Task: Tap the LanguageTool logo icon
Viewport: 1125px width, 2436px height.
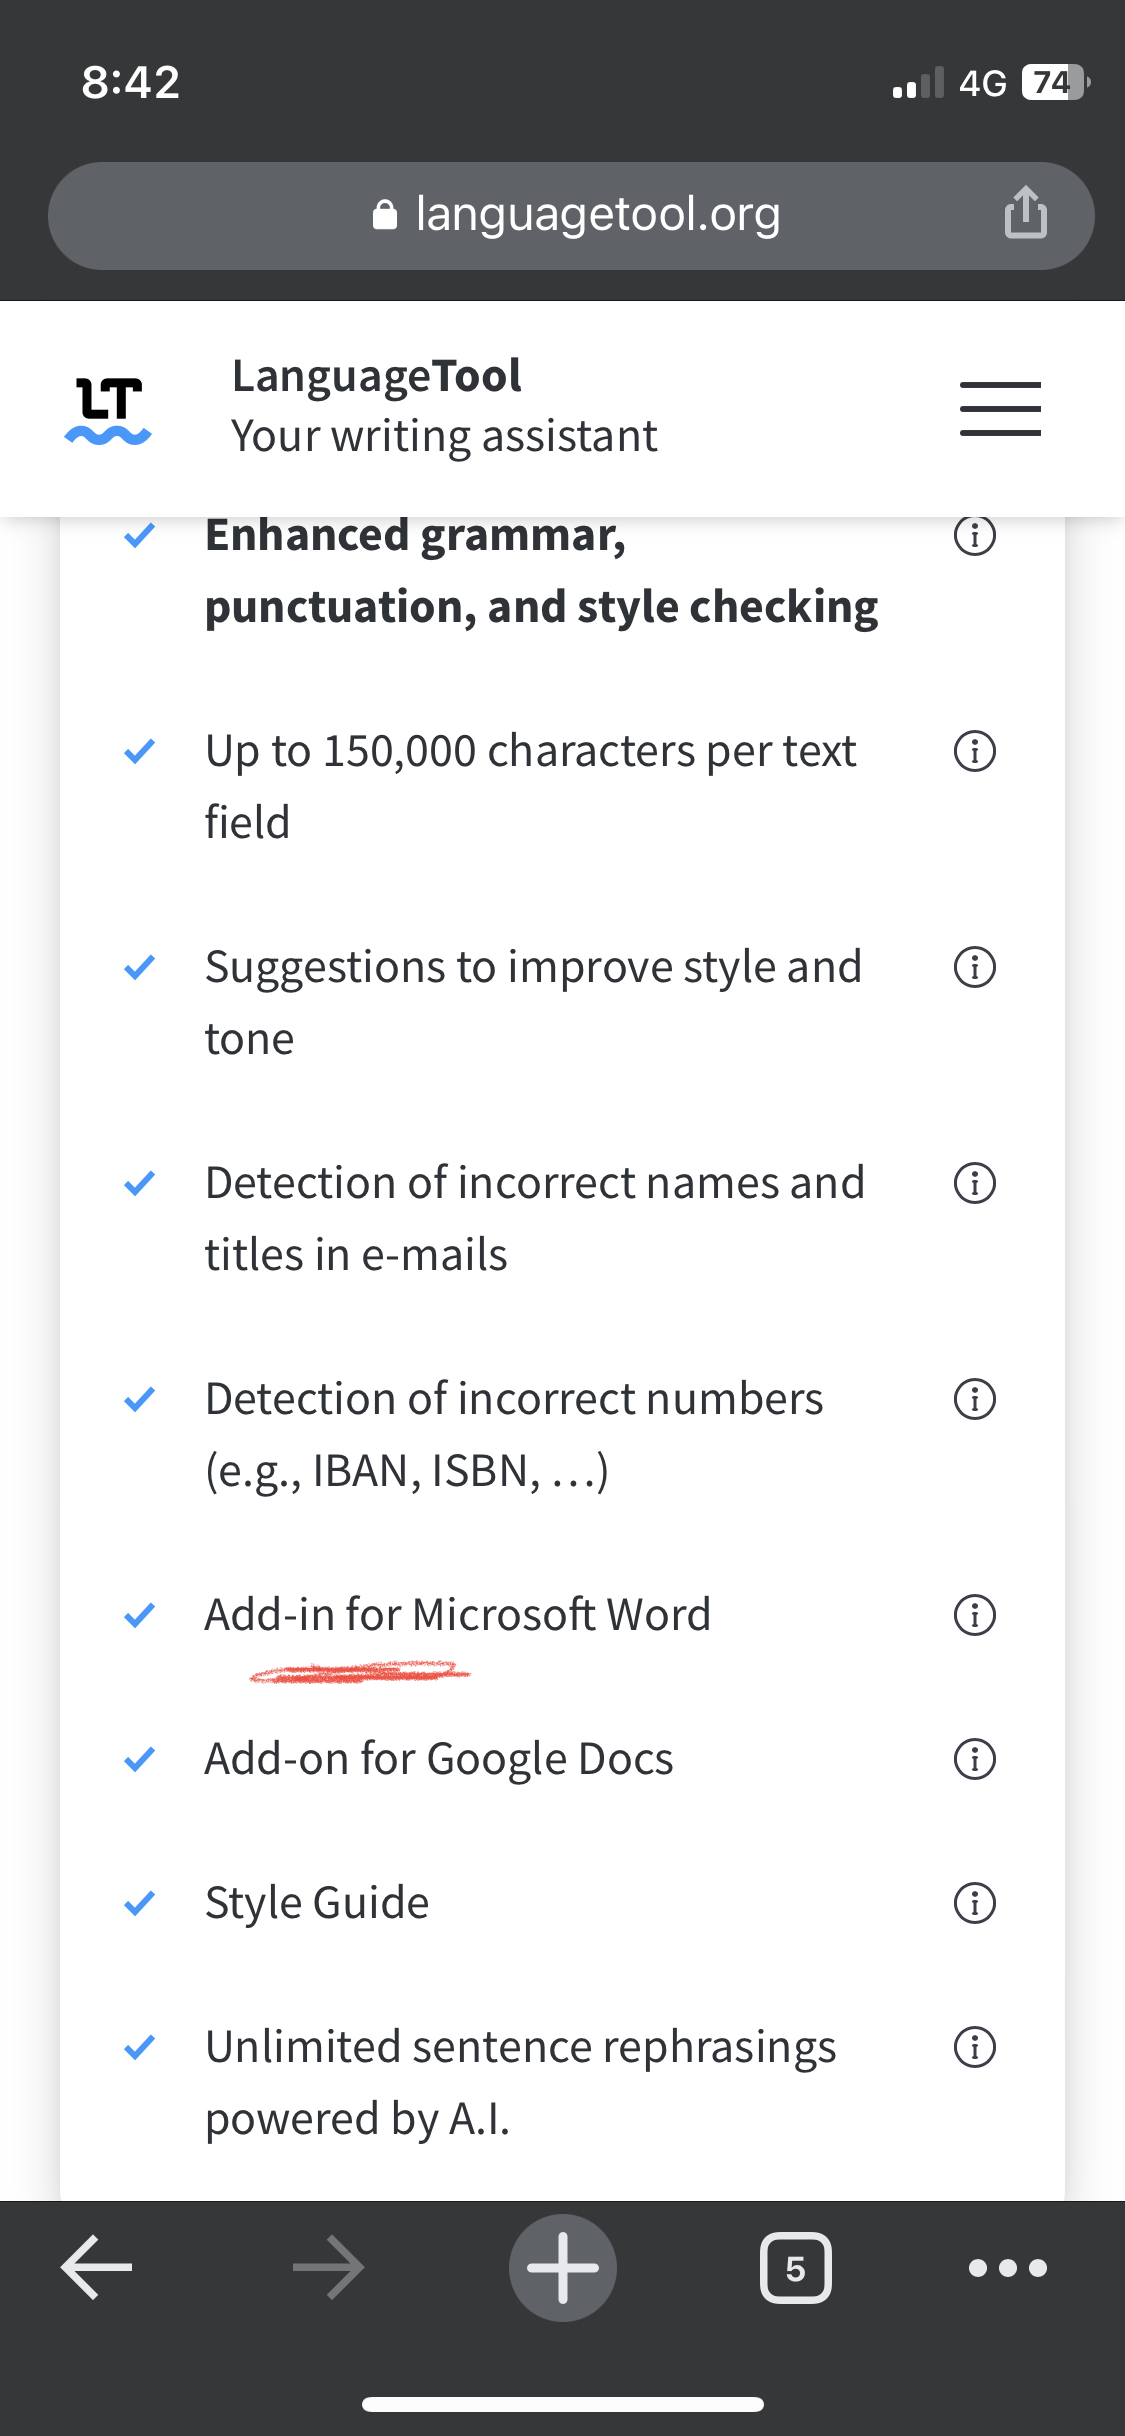Action: [108, 409]
